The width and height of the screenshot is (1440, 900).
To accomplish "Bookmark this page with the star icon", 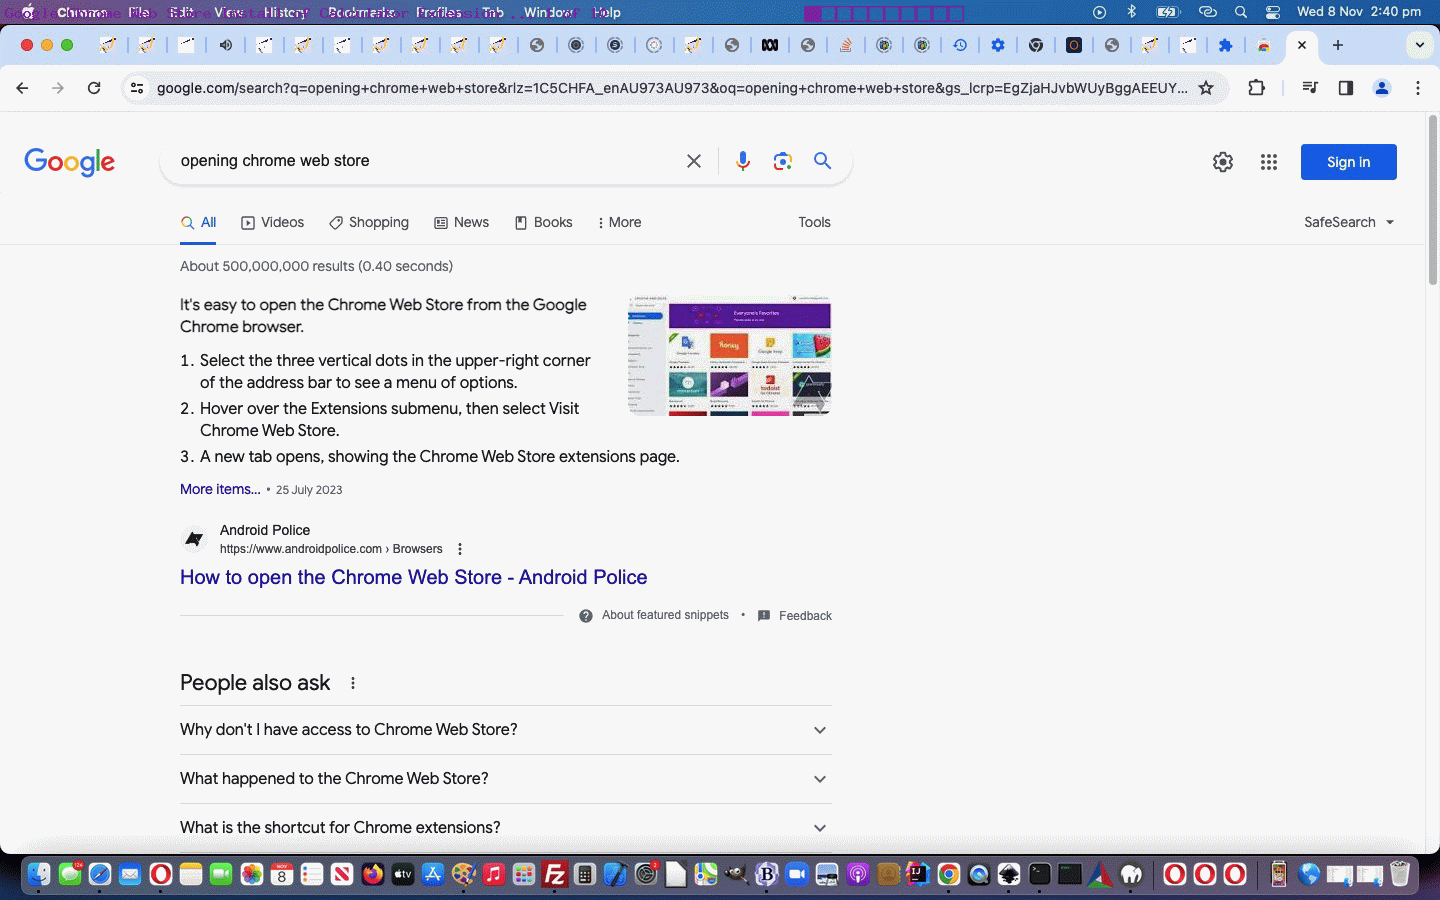I will coord(1206,88).
